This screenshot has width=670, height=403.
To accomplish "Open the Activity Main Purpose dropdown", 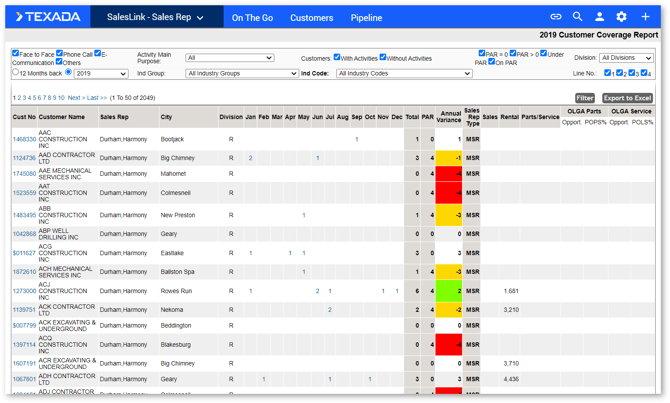I will [229, 58].
